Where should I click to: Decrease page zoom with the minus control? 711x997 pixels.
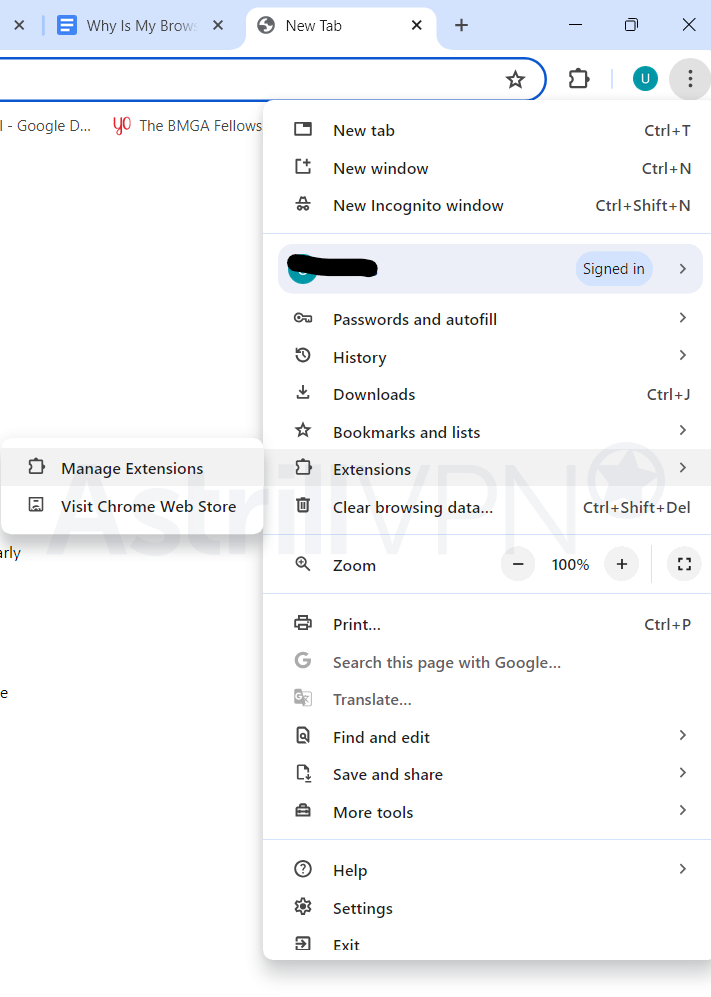[x=517, y=563]
